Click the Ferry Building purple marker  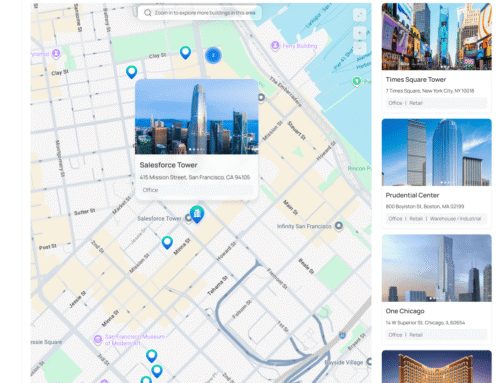click(275, 45)
